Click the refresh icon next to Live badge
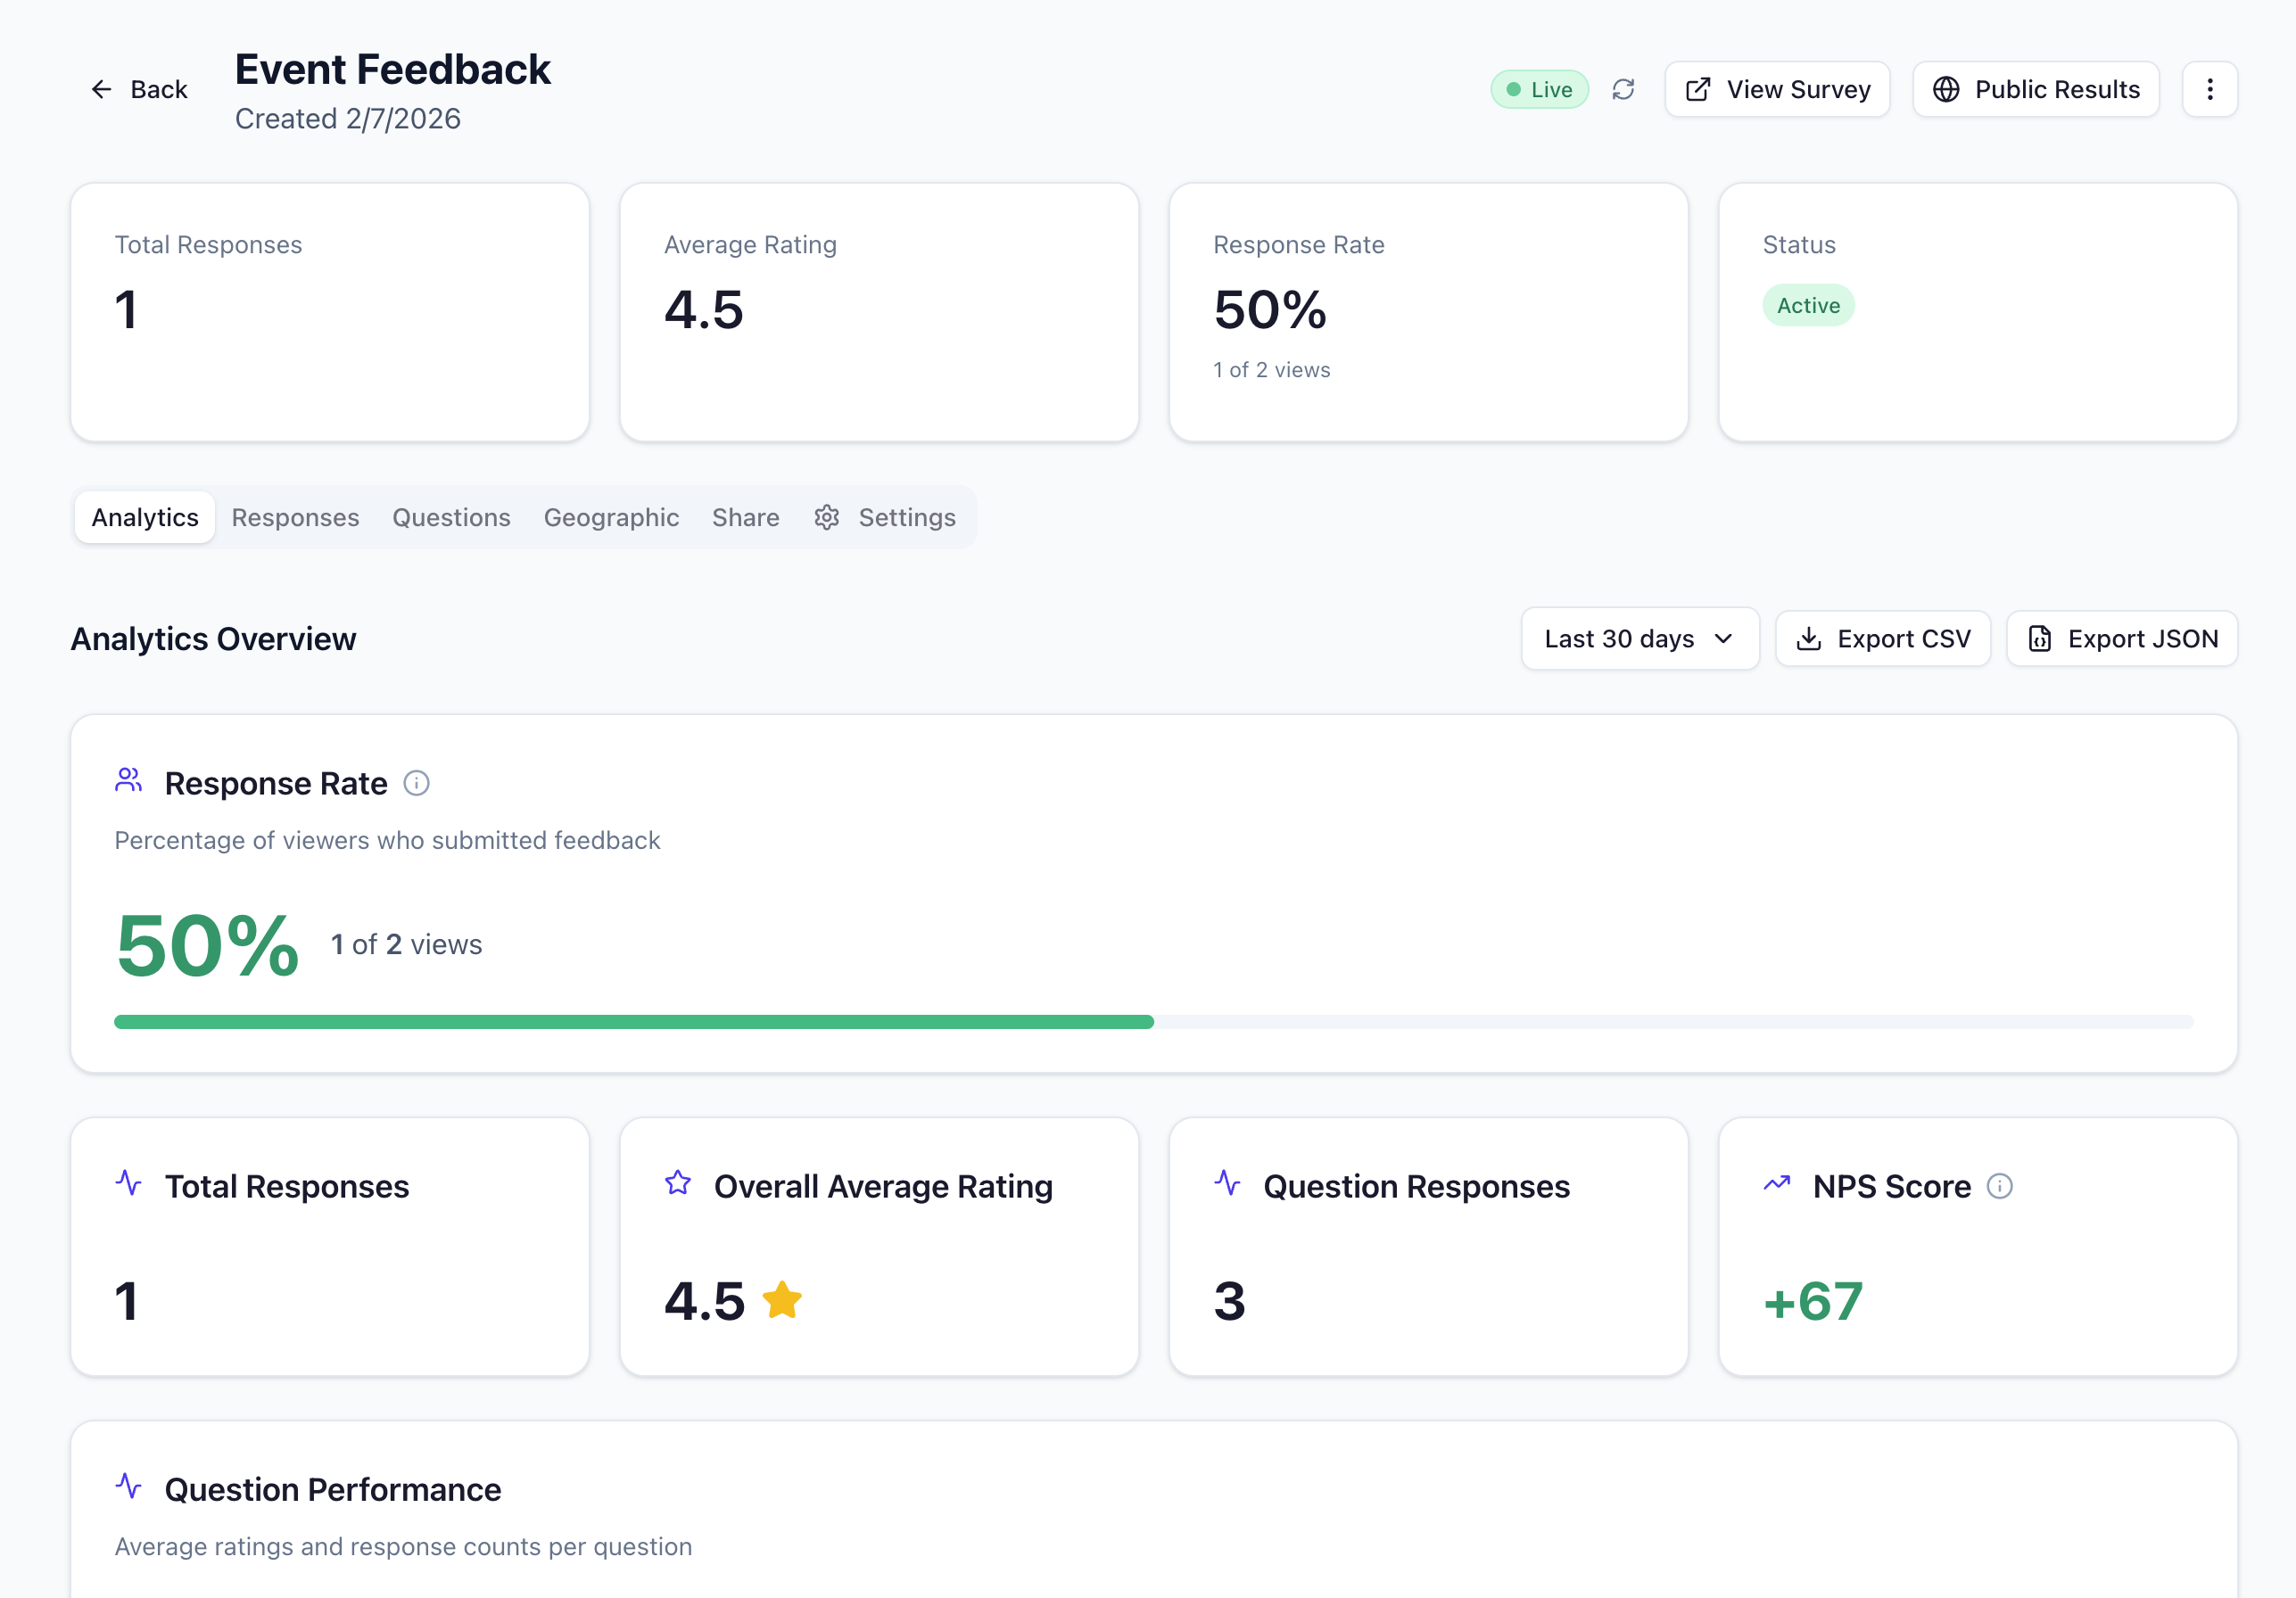The width and height of the screenshot is (2296, 1598). 1623,89
